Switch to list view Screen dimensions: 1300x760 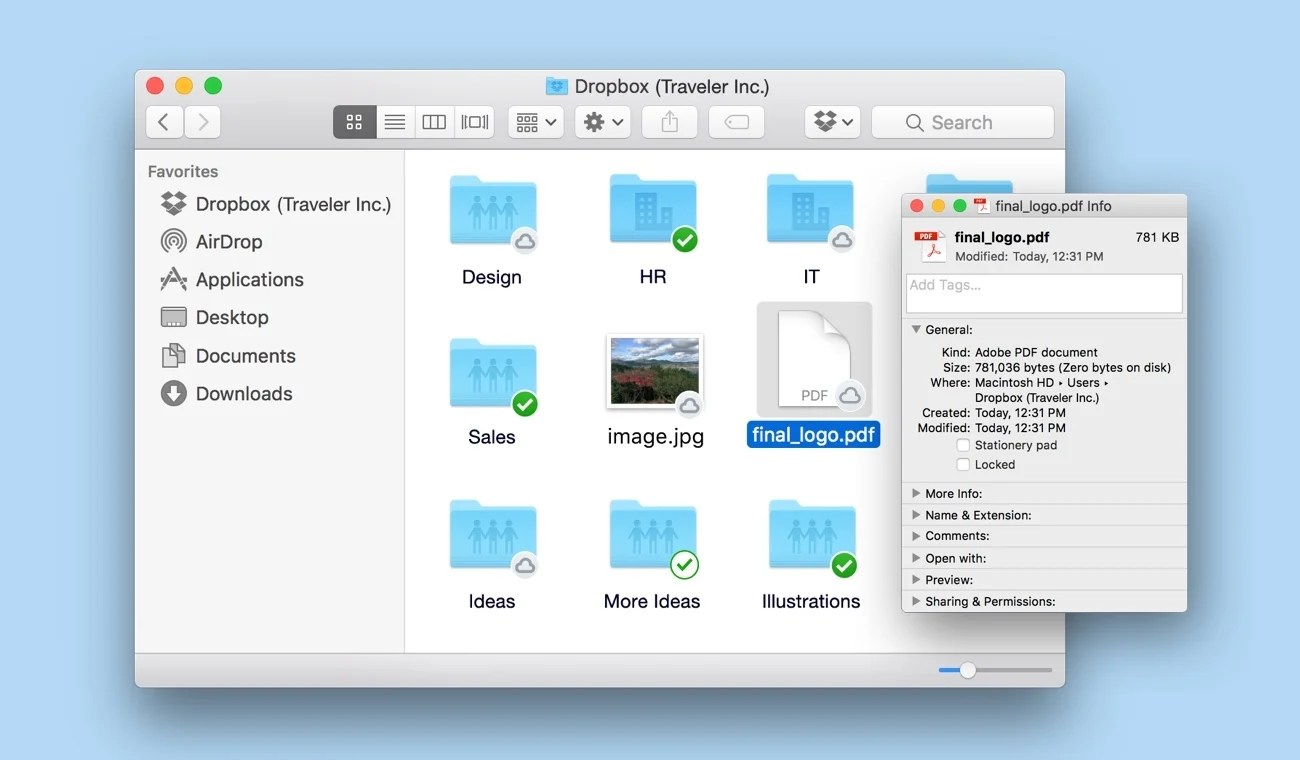[394, 121]
